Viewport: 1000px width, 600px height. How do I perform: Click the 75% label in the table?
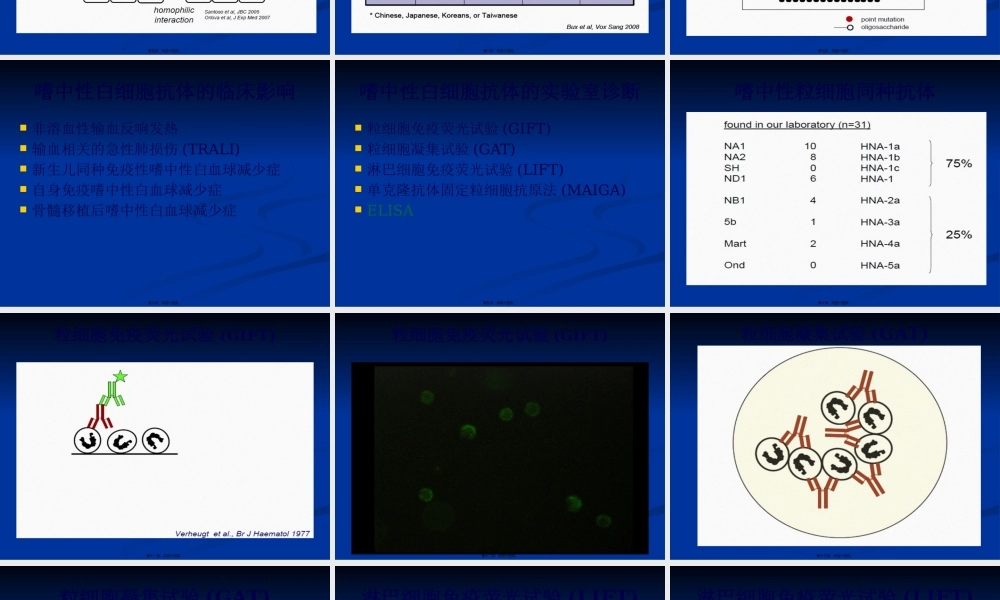click(958, 163)
